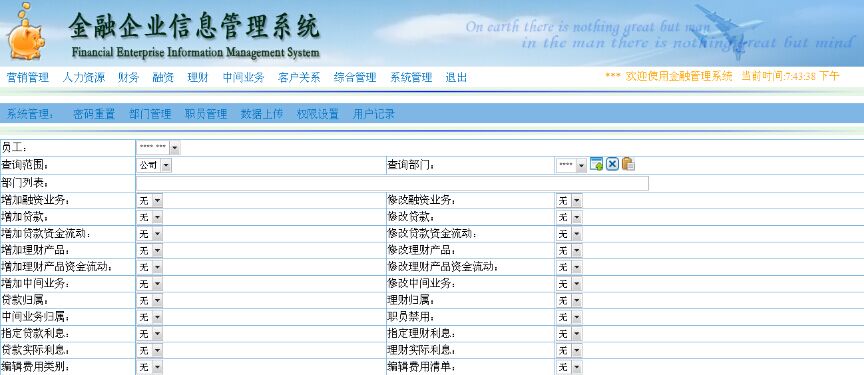864x375 pixels.
Task: Open the 增加理财产品资金流动 dropdown
Action: tap(150, 267)
